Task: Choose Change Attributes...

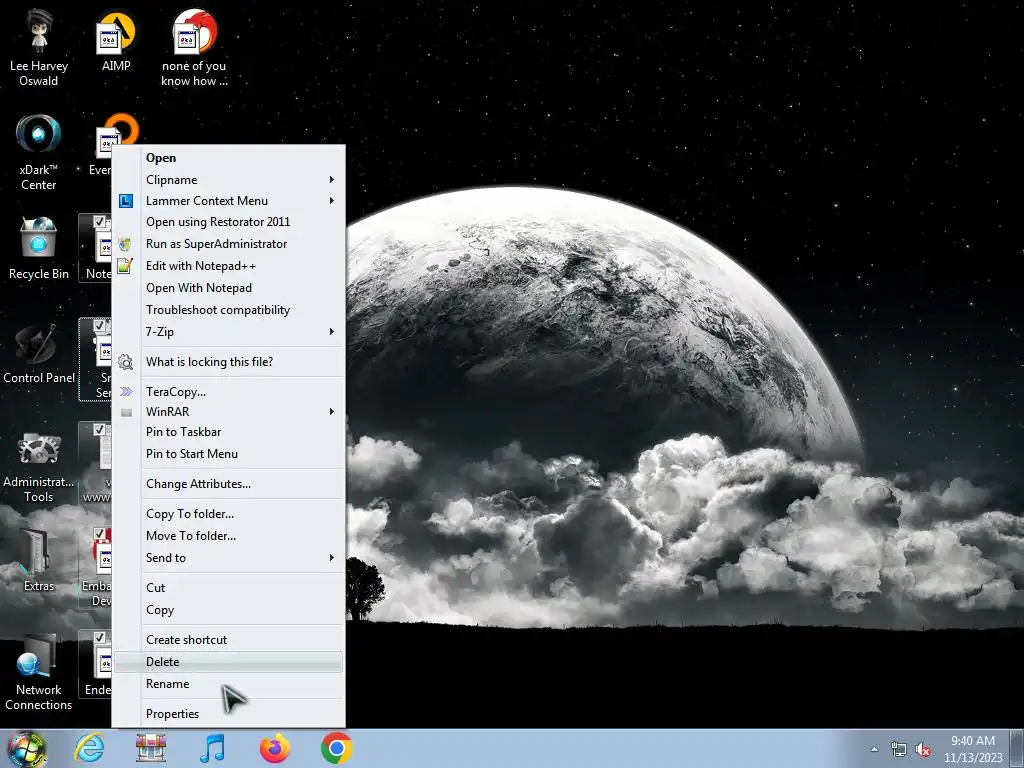Action: (229, 484)
